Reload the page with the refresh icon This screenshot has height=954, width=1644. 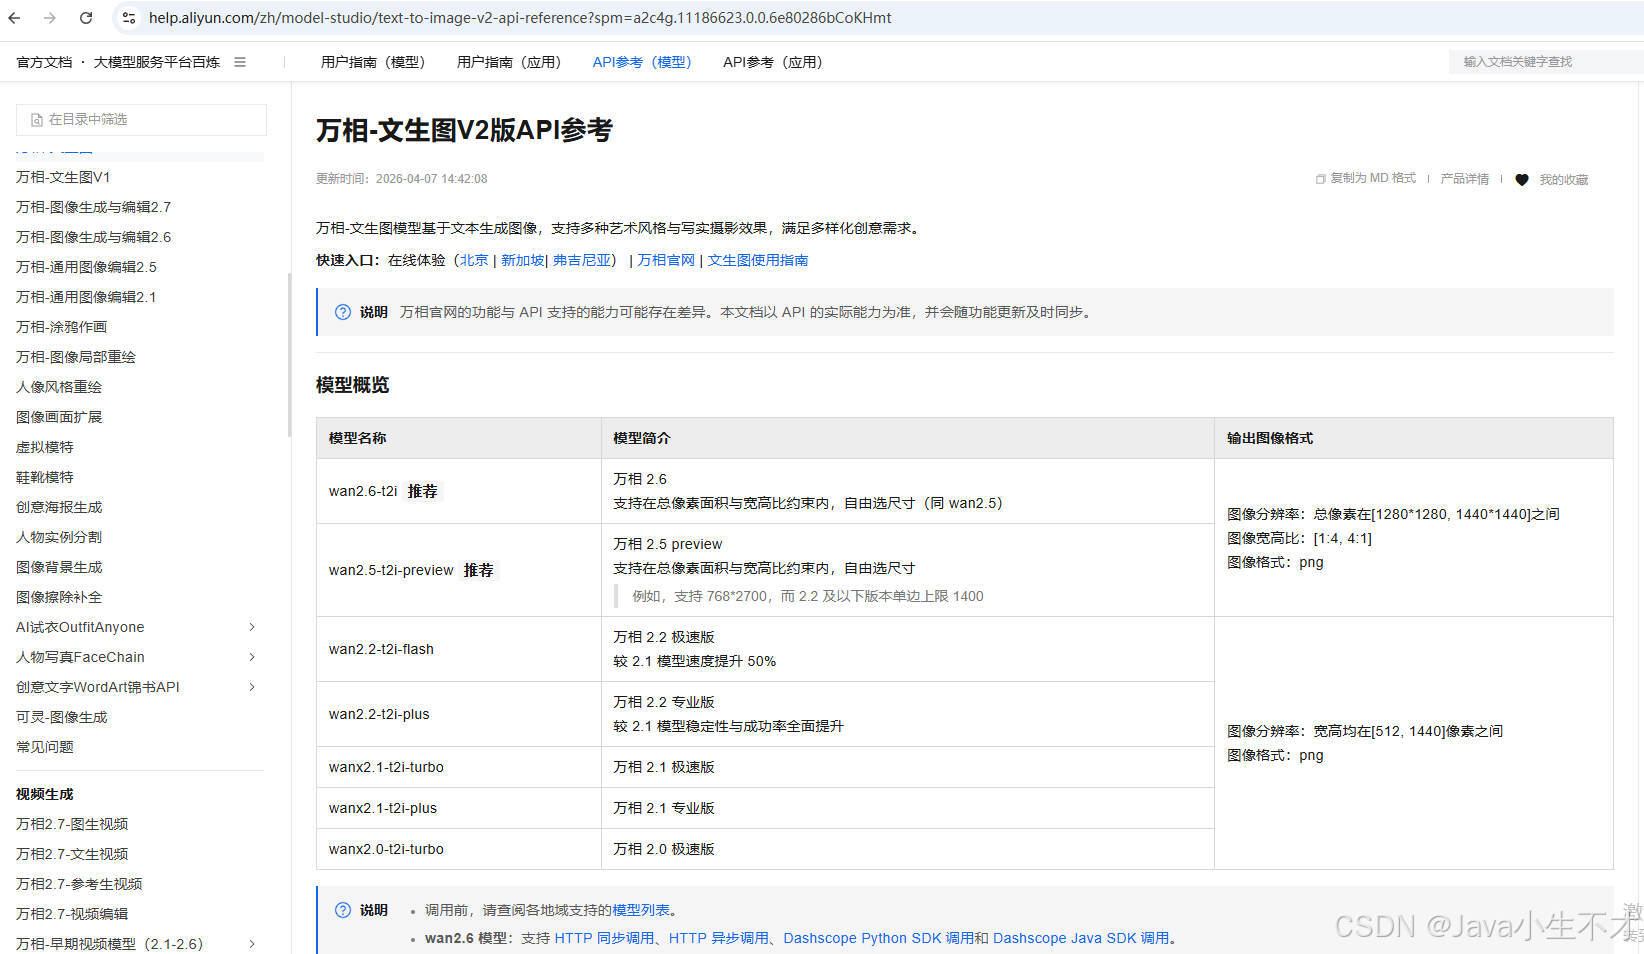coord(86,18)
